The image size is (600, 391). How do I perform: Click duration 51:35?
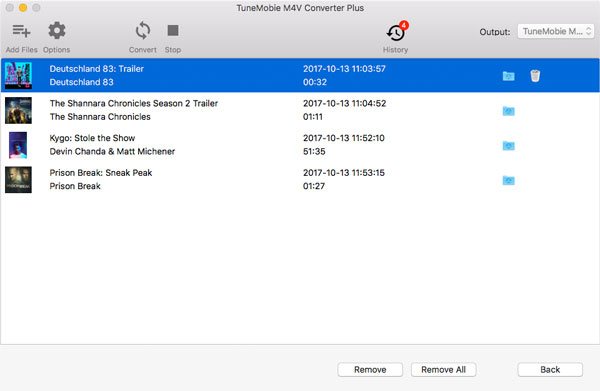pos(314,152)
